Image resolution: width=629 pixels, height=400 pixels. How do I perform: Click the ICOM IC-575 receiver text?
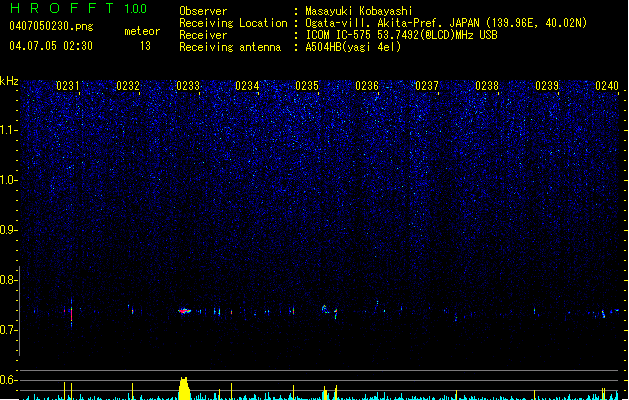[401, 35]
